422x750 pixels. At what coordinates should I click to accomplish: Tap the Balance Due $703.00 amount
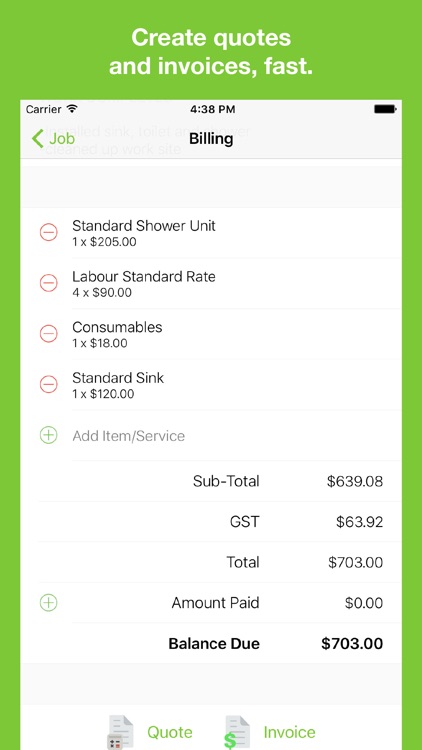click(x=352, y=643)
